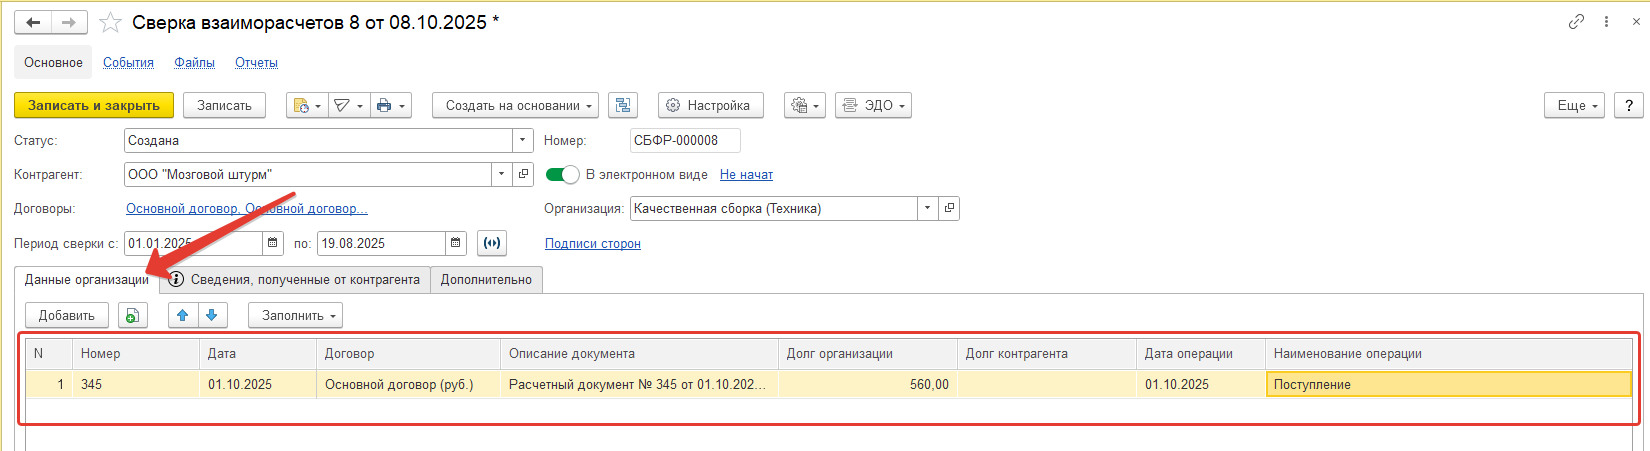Add document to favorites with star icon

pos(110,23)
